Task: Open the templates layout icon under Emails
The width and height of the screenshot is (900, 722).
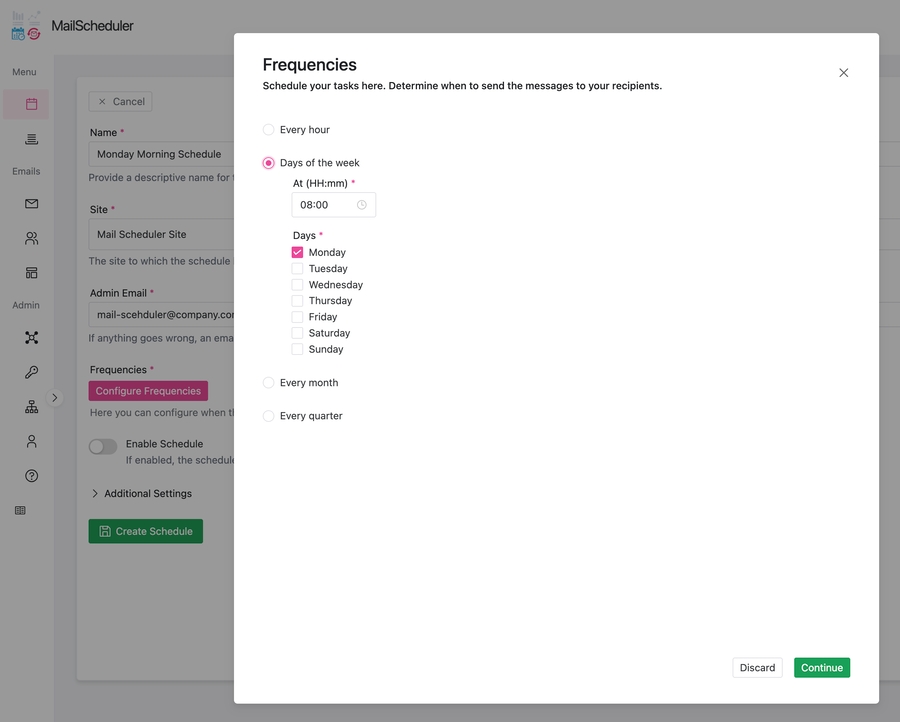Action: pyautogui.click(x=30, y=272)
